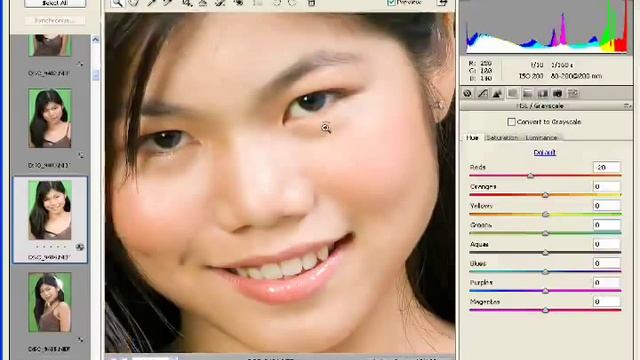Open the Basic panel tab icon
The image size is (640, 360).
pyautogui.click(x=467, y=93)
